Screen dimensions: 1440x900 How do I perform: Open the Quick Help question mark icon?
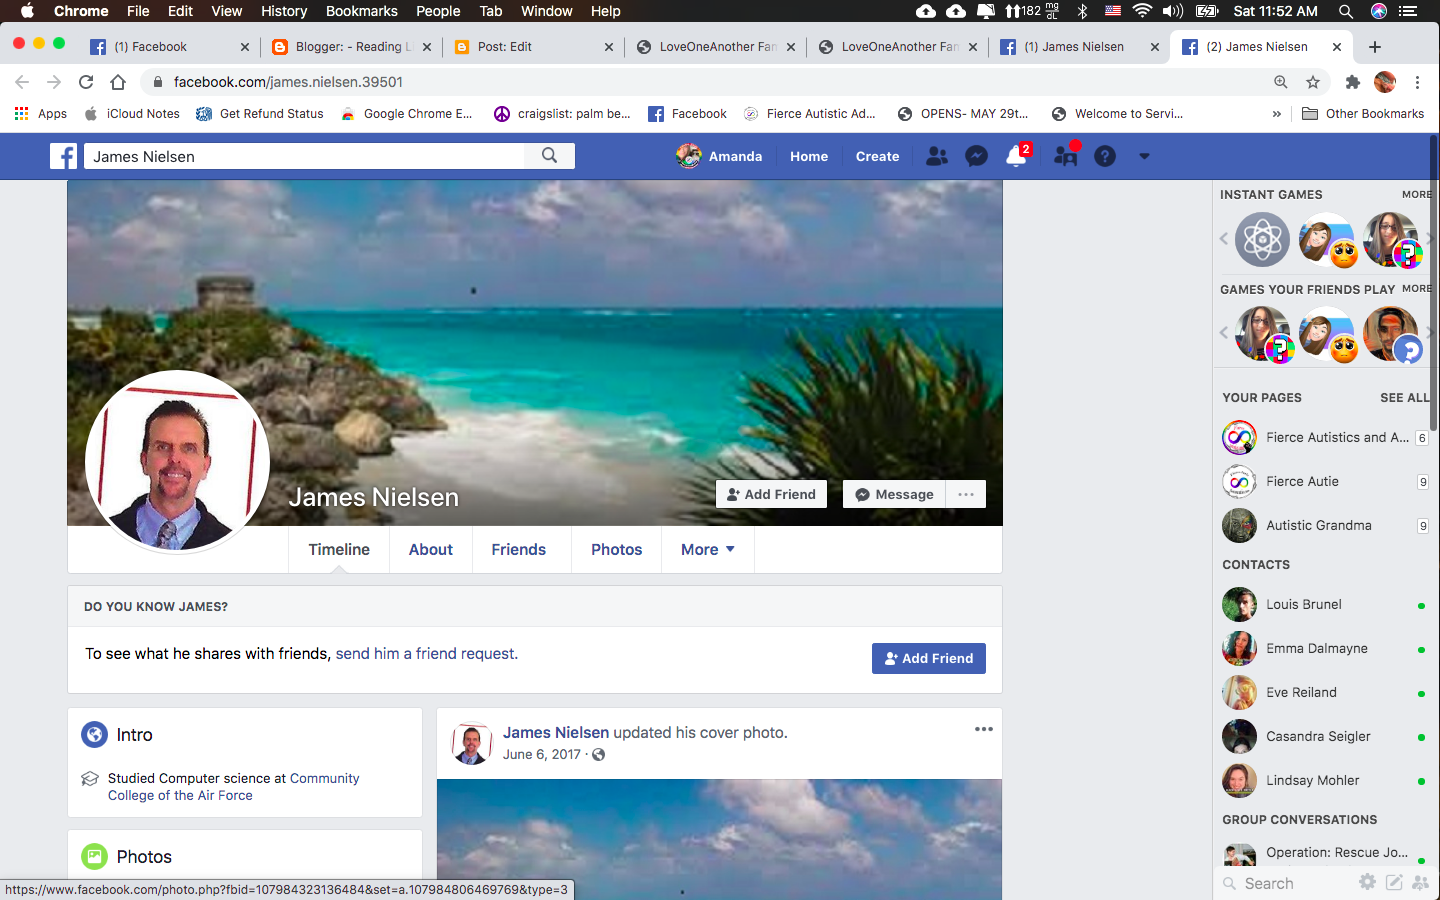click(x=1105, y=156)
